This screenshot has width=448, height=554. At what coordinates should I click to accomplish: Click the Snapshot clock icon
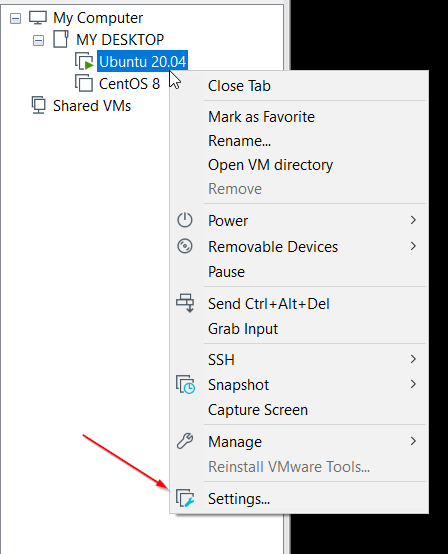click(185, 384)
